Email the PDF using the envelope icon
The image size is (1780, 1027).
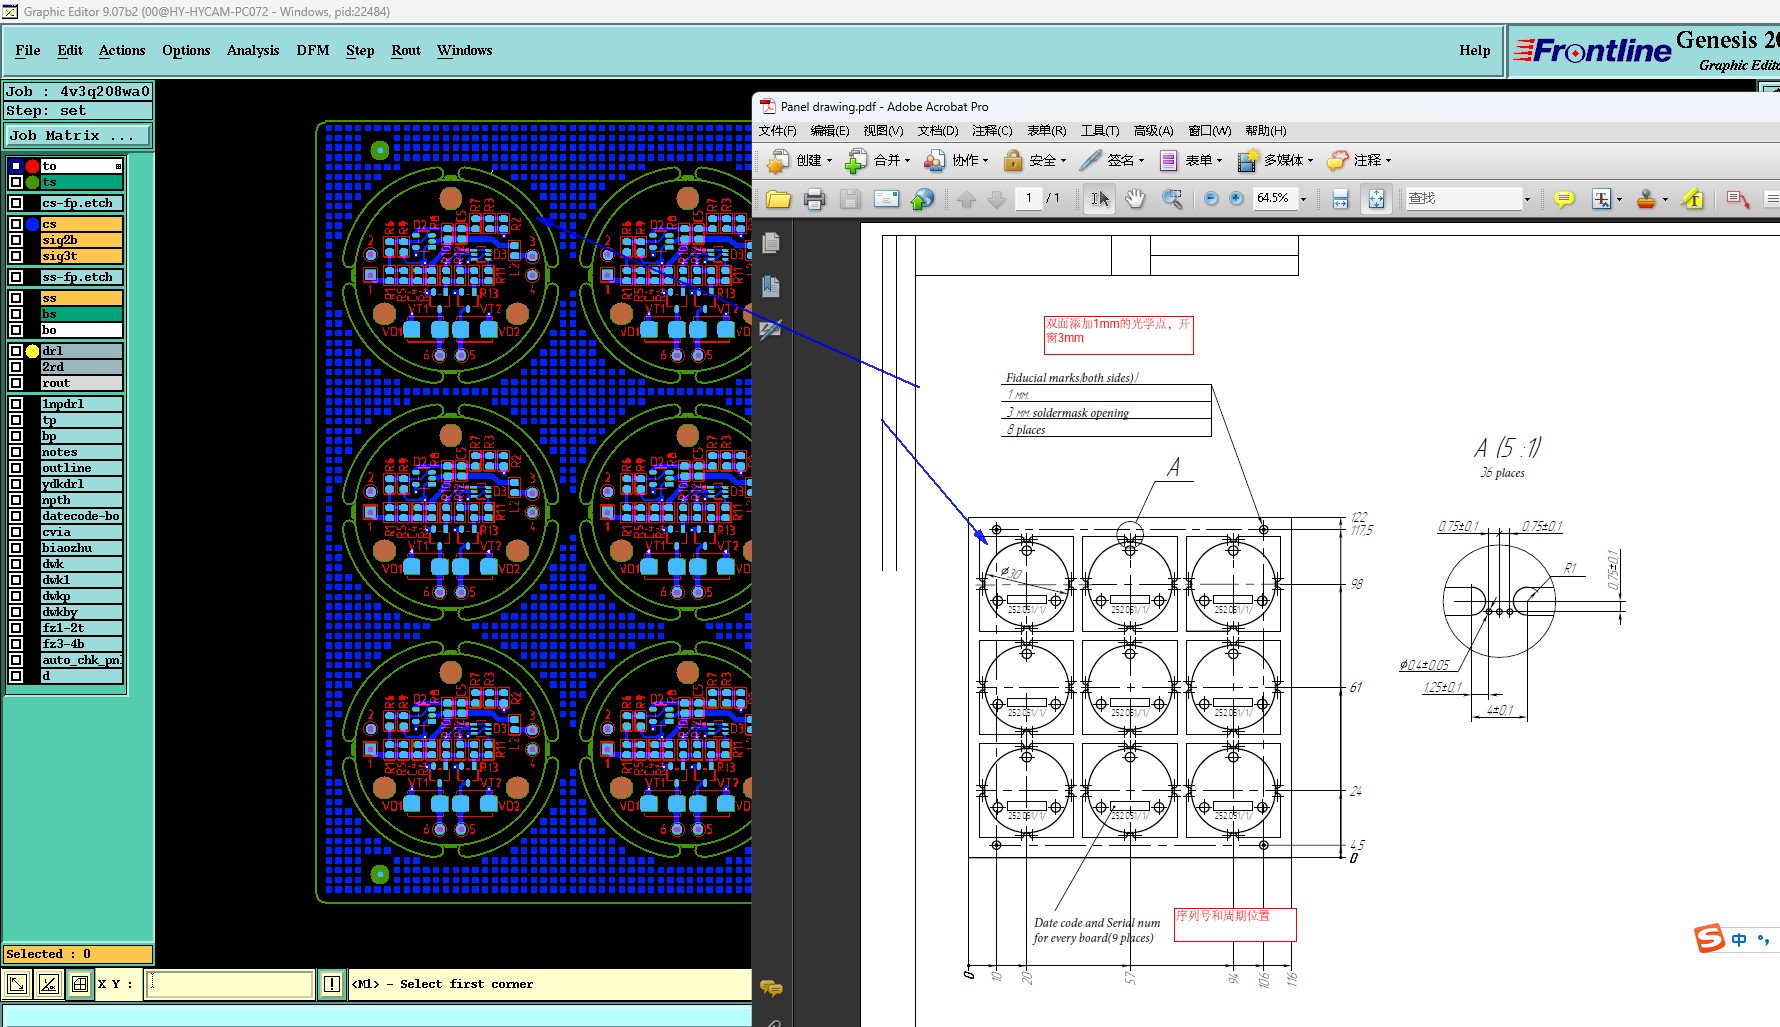click(887, 199)
